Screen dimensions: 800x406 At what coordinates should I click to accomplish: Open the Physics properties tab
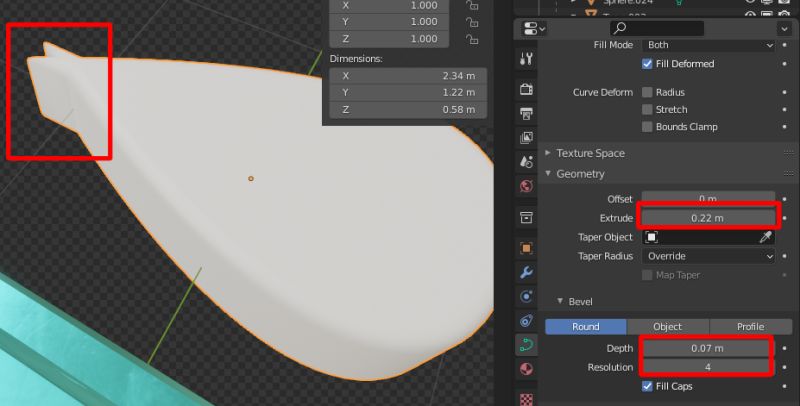click(526, 296)
